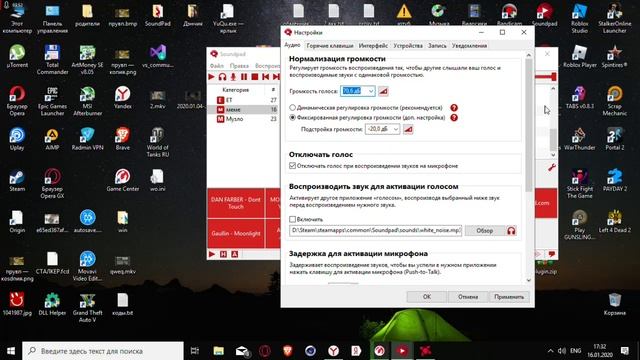Click taskbar search box

coord(102,351)
